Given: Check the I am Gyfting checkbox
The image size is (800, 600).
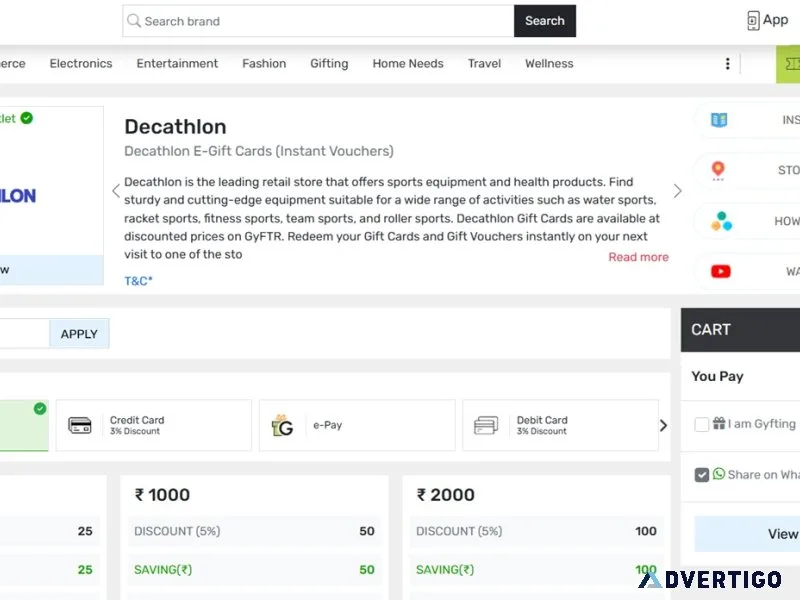Looking at the screenshot, I should tap(702, 424).
